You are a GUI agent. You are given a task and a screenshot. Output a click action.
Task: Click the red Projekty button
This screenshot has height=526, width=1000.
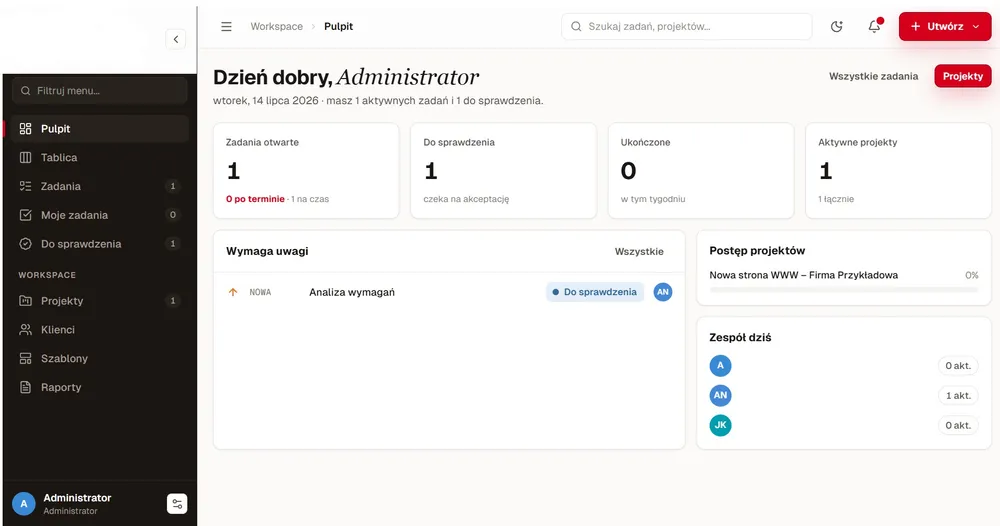point(962,76)
